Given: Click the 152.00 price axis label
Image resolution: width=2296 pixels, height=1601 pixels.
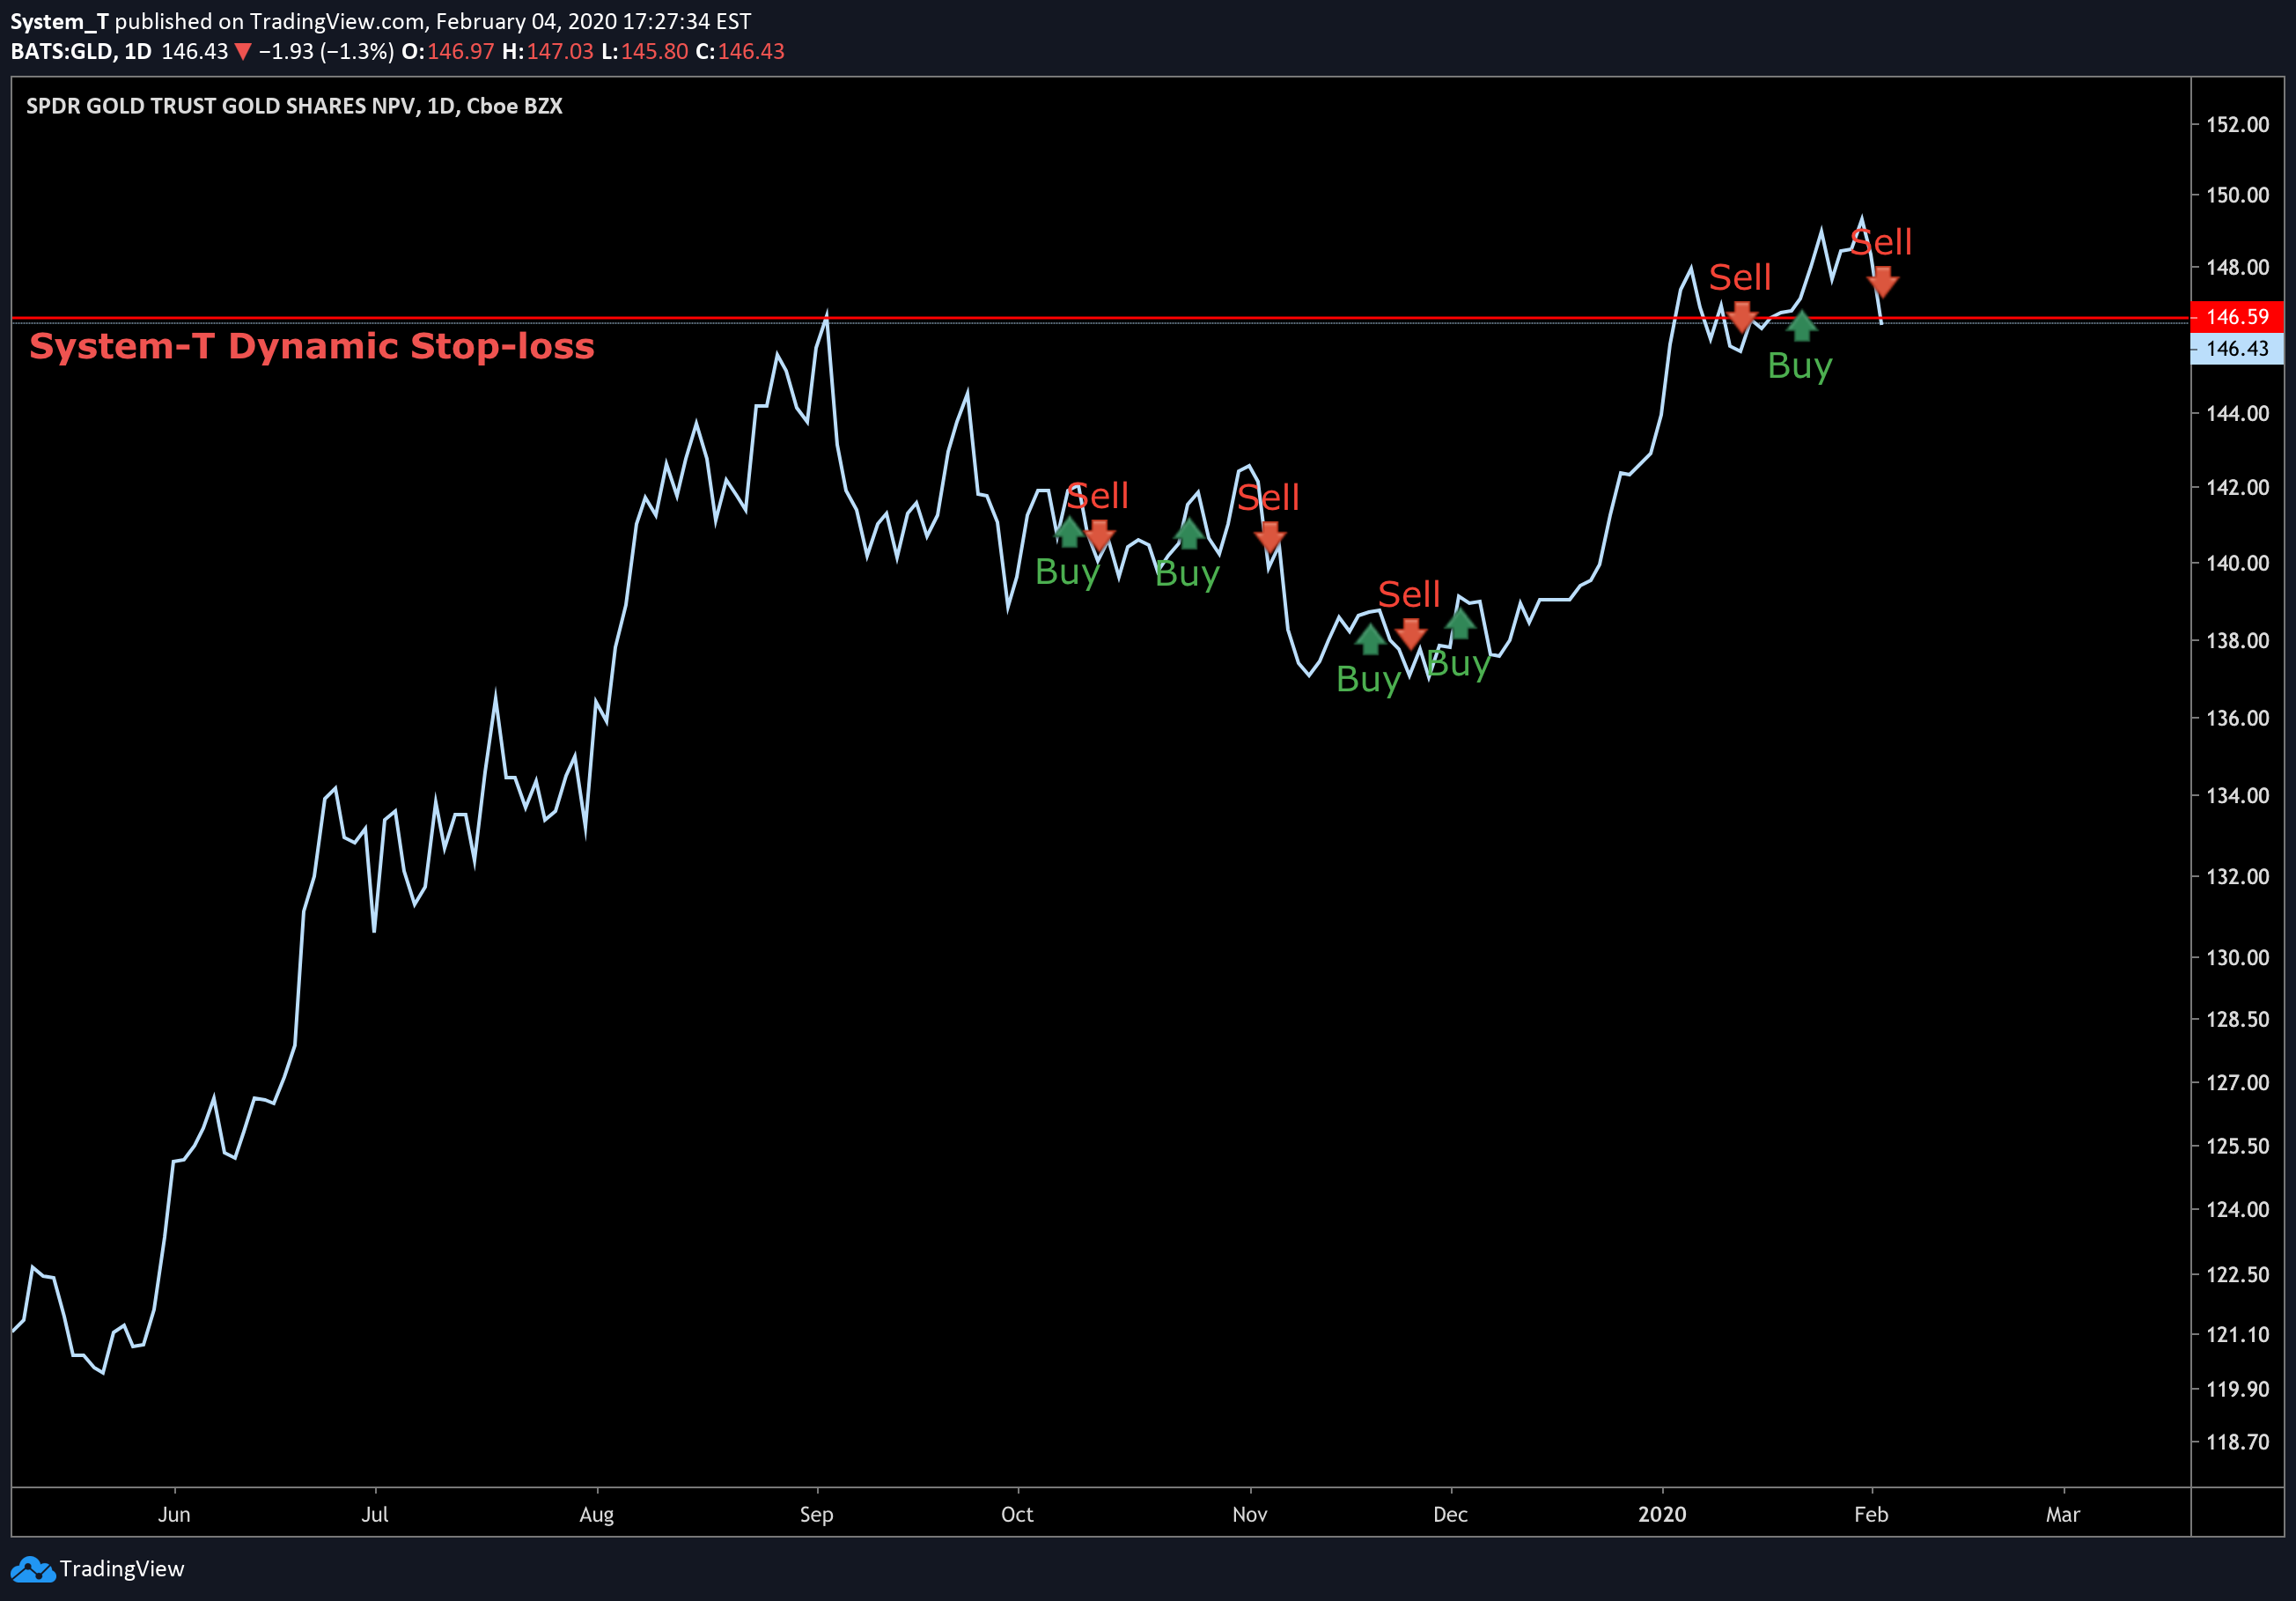Looking at the screenshot, I should [2238, 125].
